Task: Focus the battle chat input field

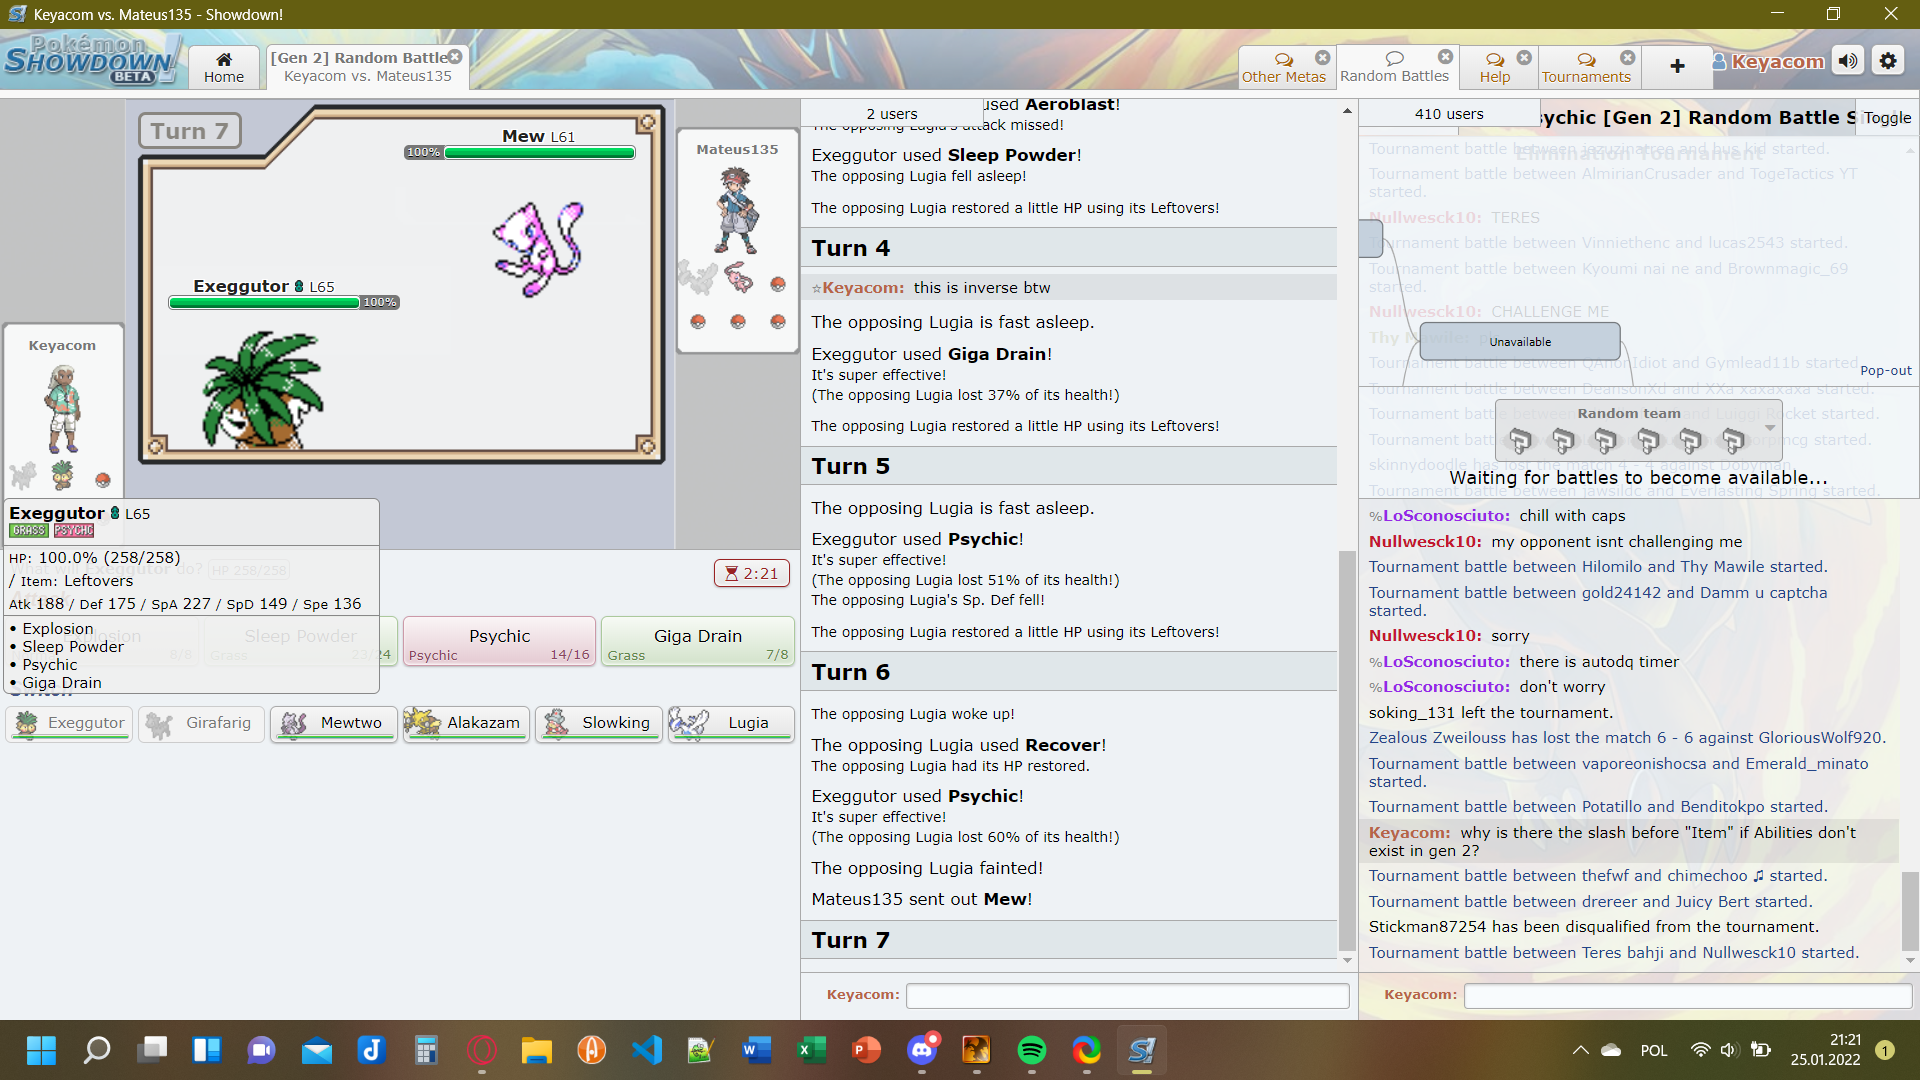Action: pyautogui.click(x=1127, y=995)
